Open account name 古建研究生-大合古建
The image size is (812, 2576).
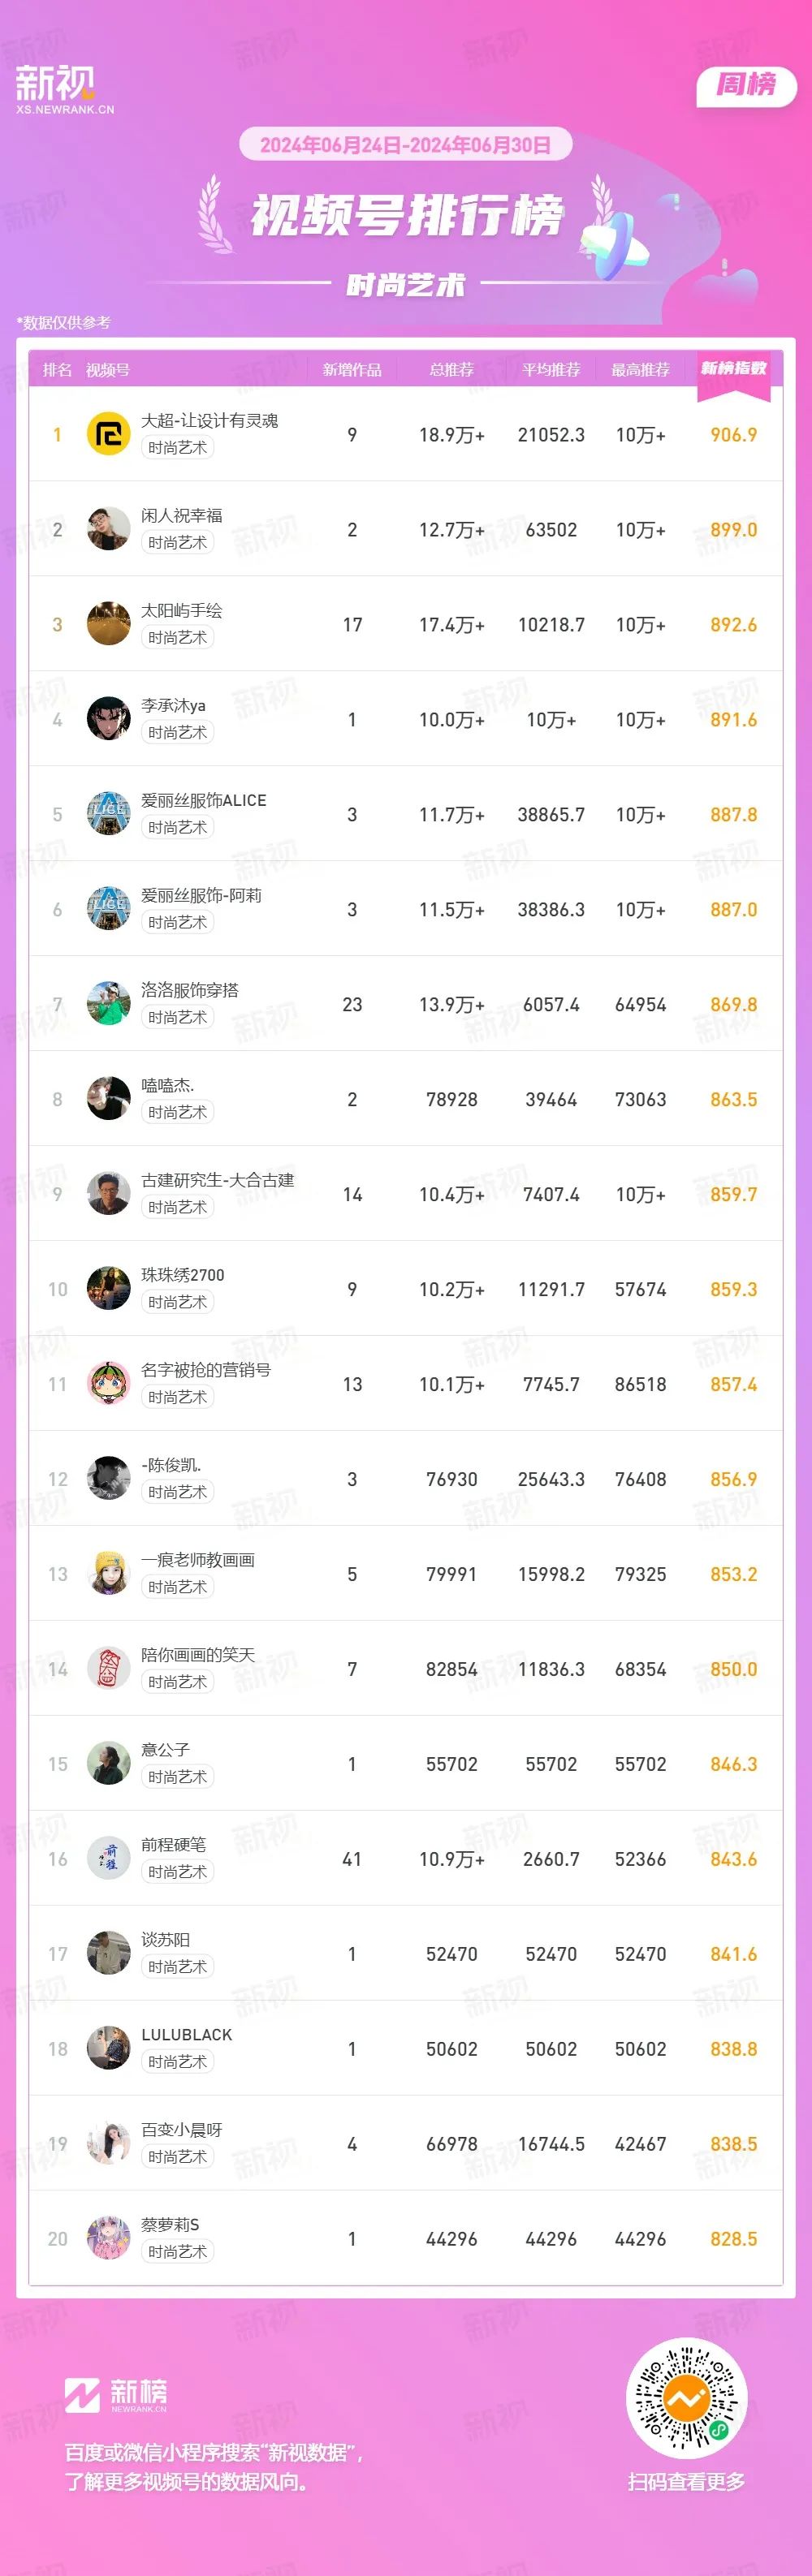[x=218, y=1180]
